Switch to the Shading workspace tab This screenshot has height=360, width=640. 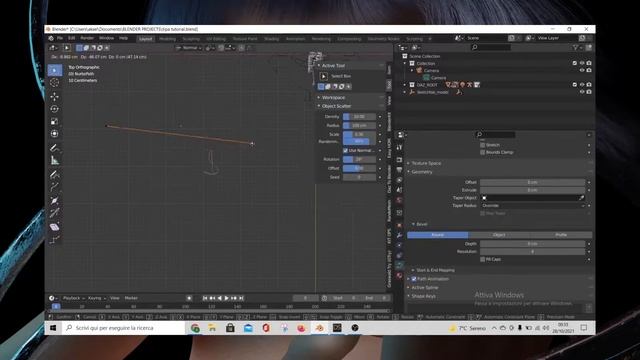coord(271,39)
